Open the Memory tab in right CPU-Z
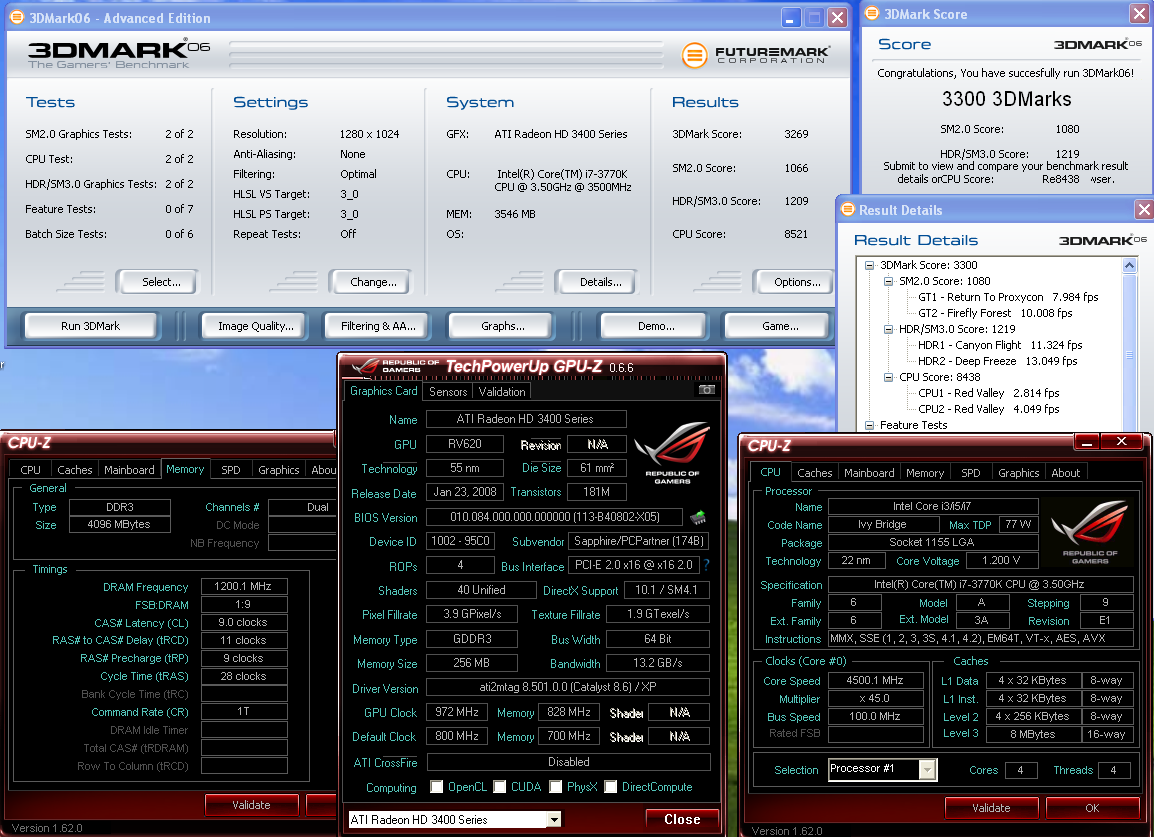 tap(924, 473)
